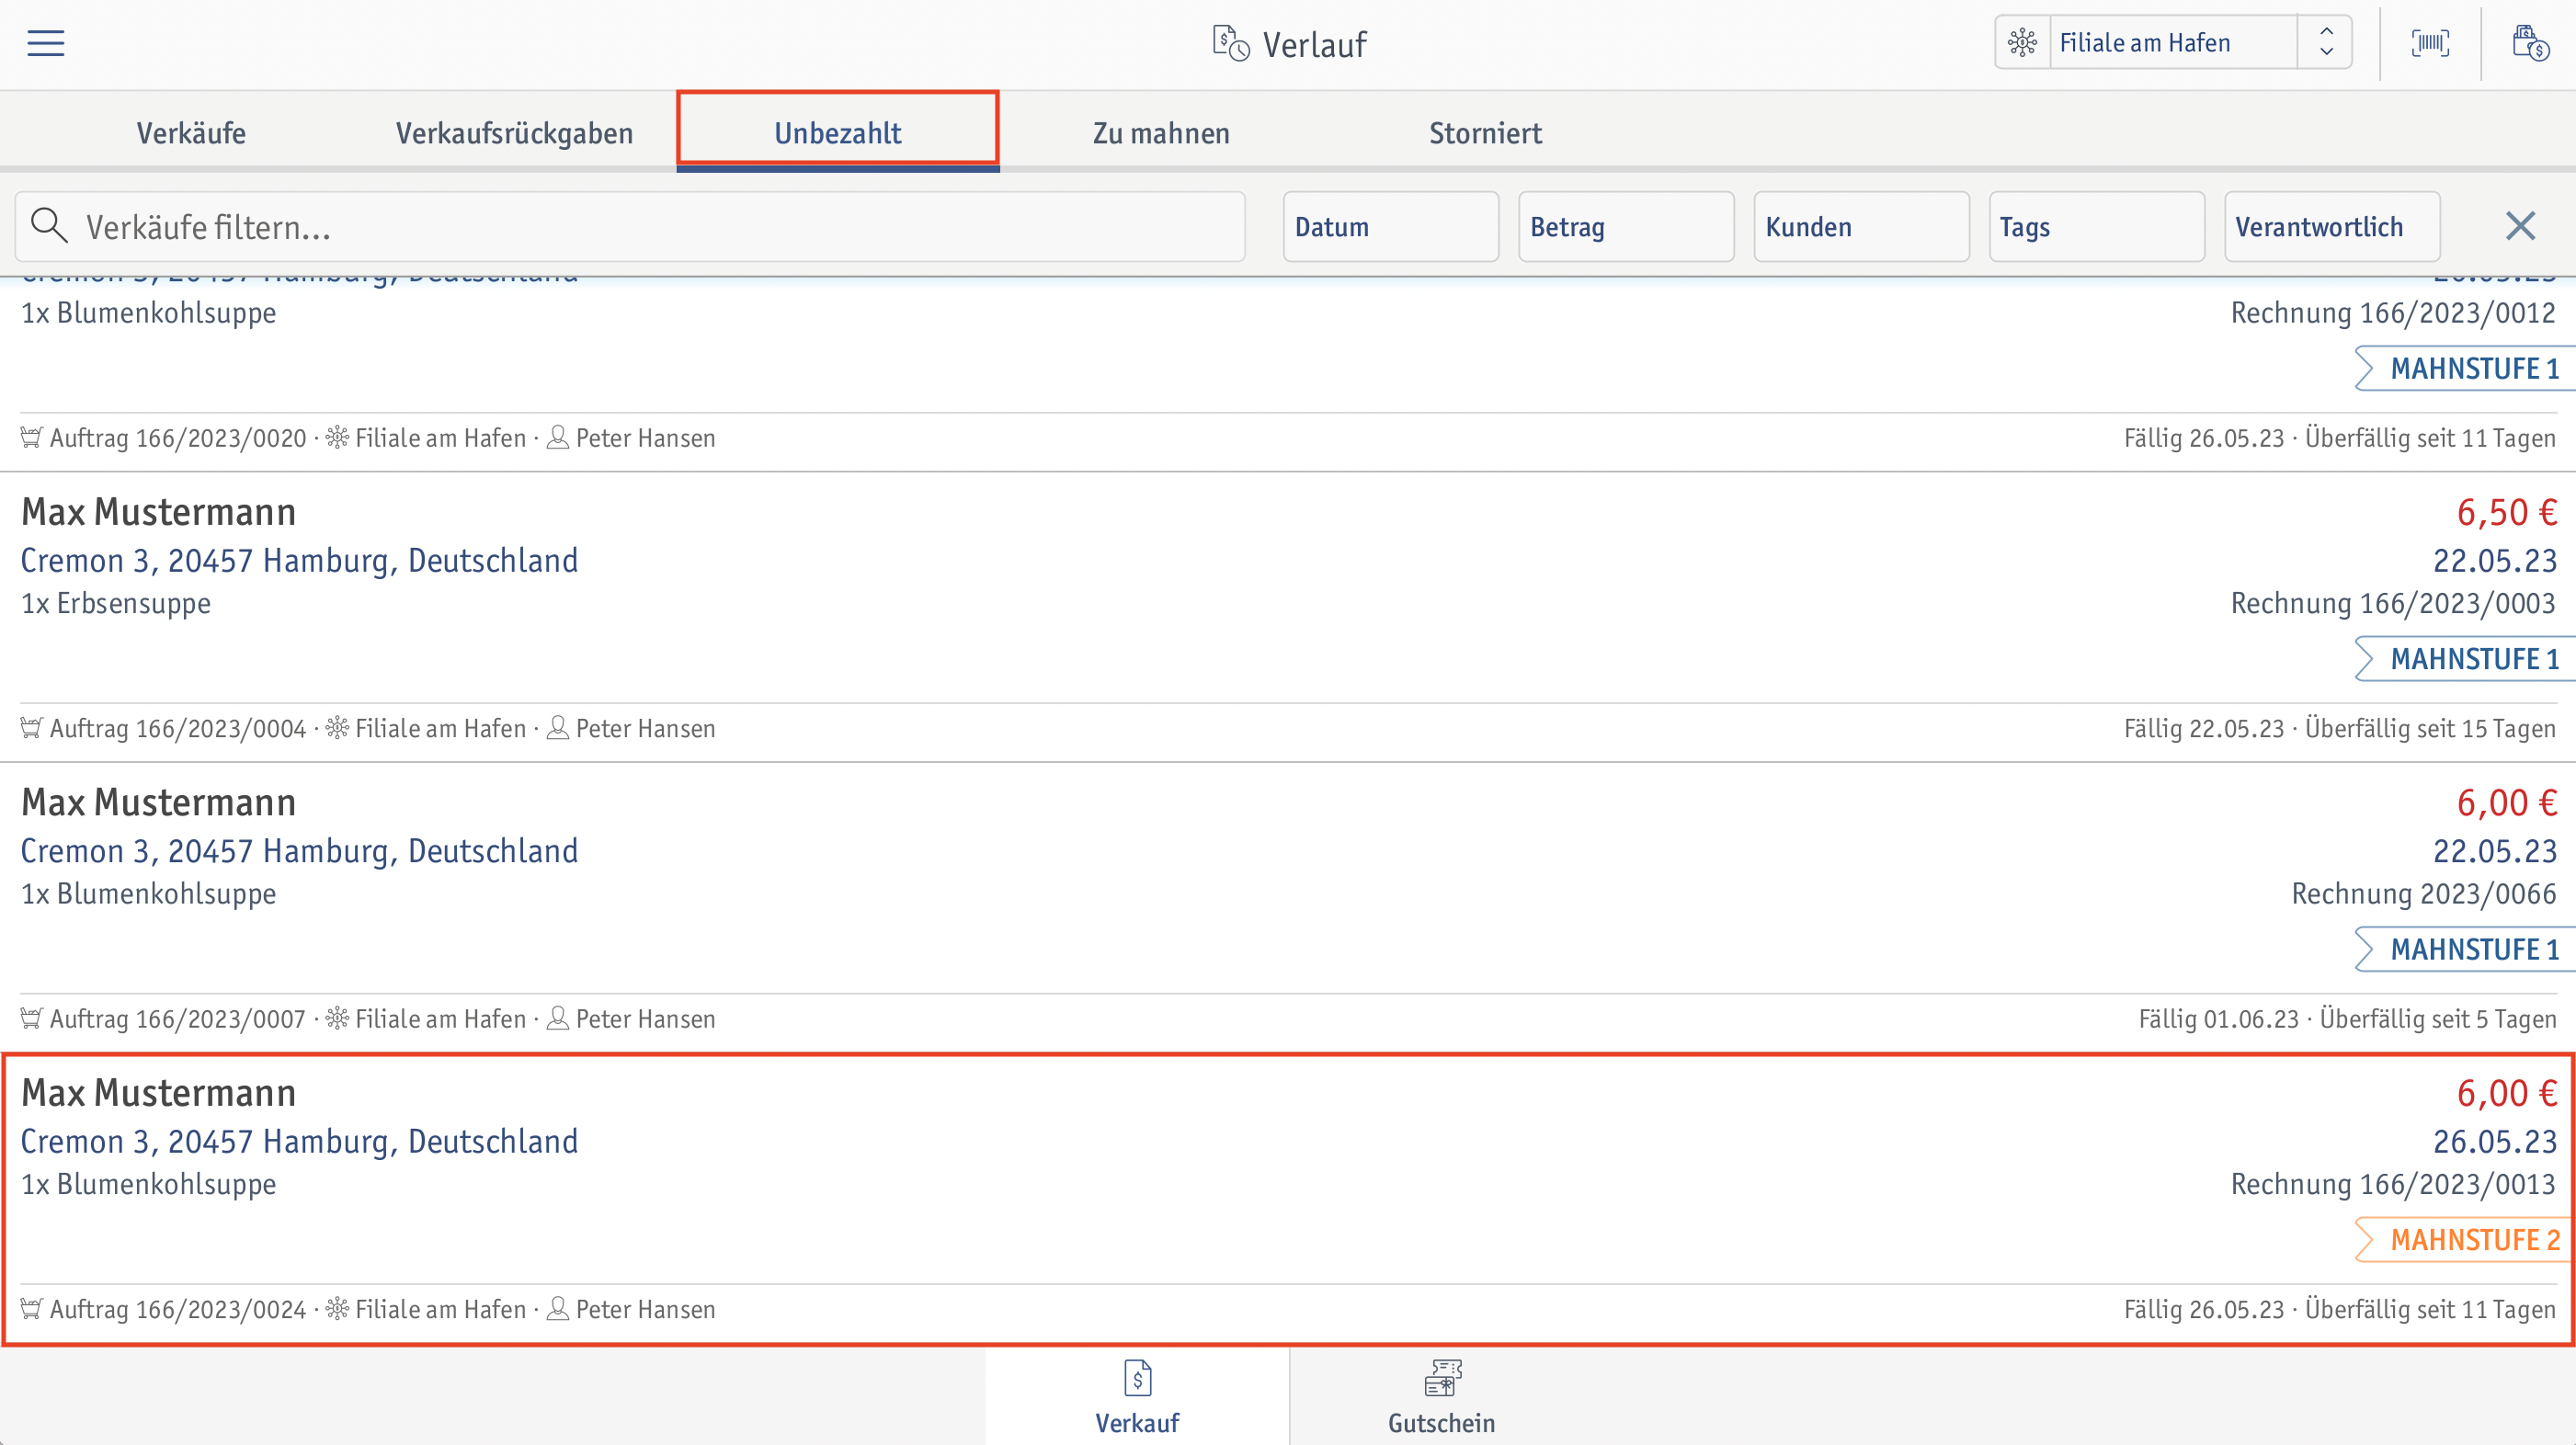
Task: Click the branch snowflake icon beside Filiale am Hafen
Action: [x=2022, y=42]
